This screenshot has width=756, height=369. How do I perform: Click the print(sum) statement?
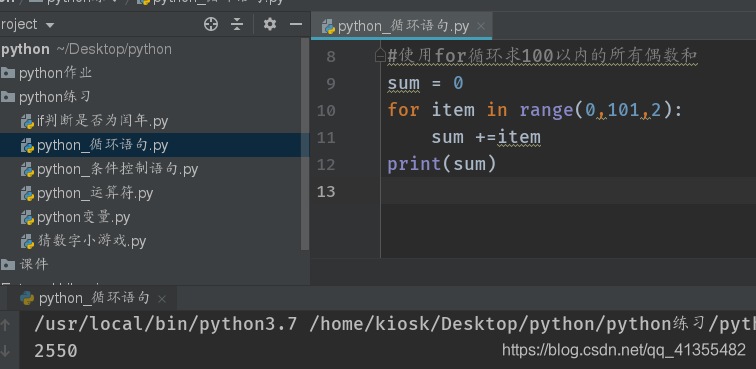pyautogui.click(x=442, y=164)
